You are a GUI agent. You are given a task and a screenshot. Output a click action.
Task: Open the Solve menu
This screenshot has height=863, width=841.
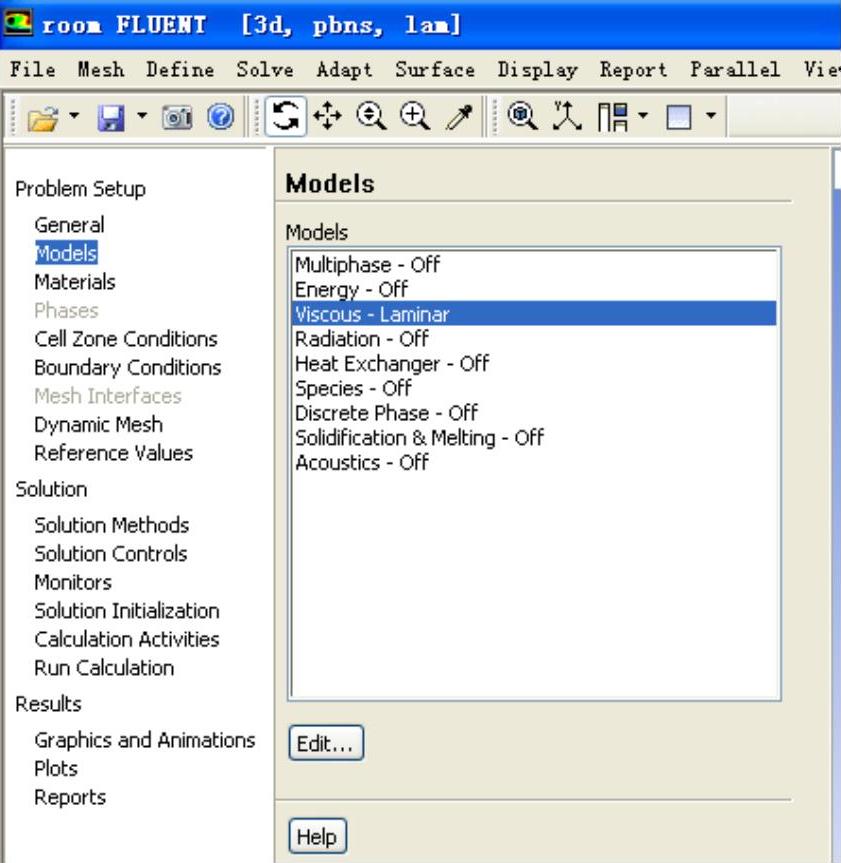coord(265,69)
